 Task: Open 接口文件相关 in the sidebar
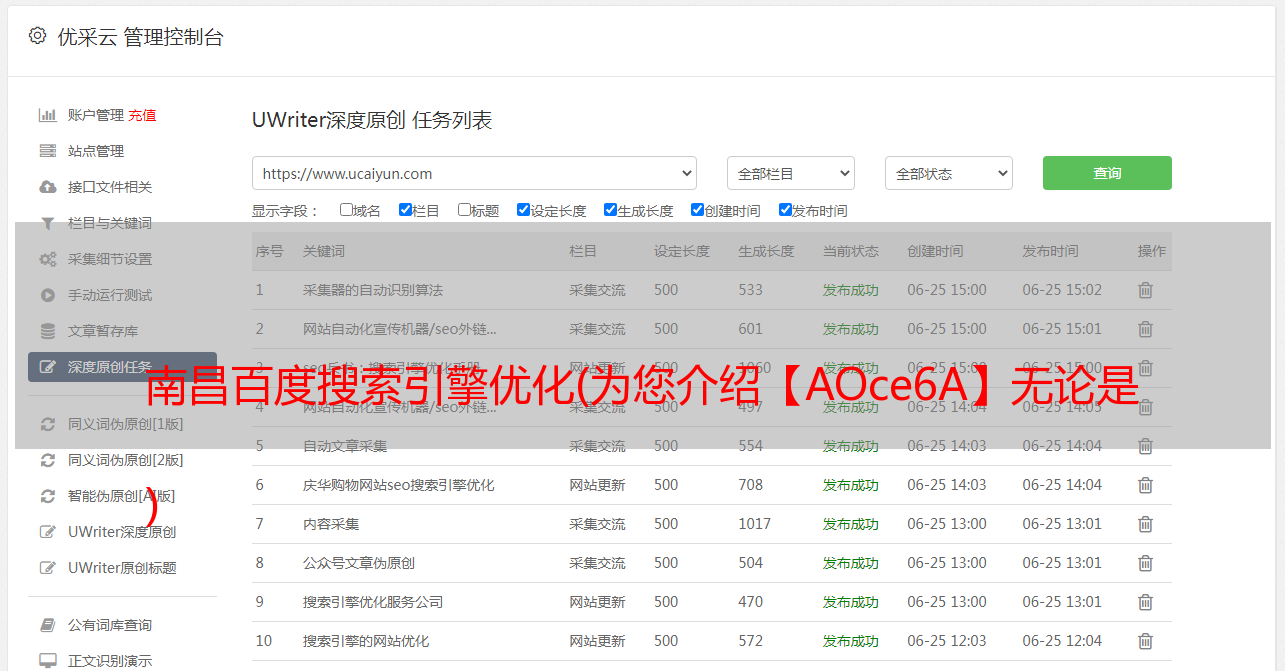[110, 187]
